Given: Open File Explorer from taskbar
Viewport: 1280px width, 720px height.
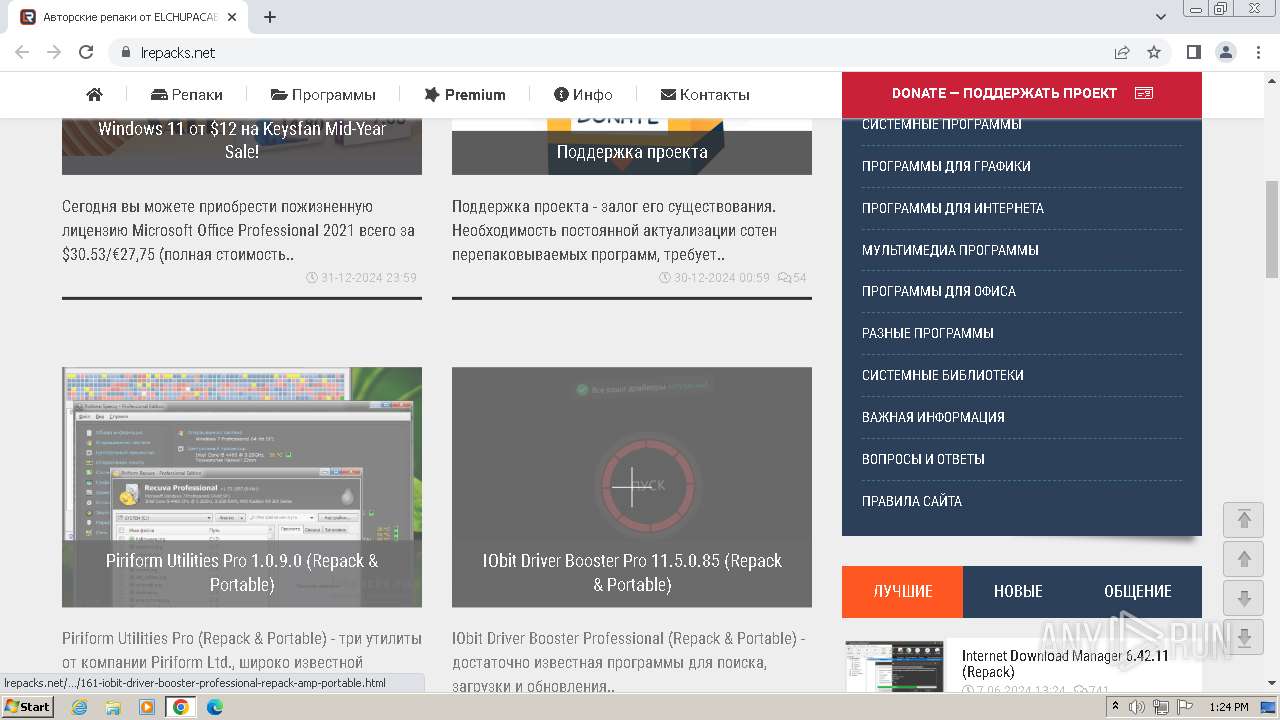Looking at the screenshot, I should (113, 707).
